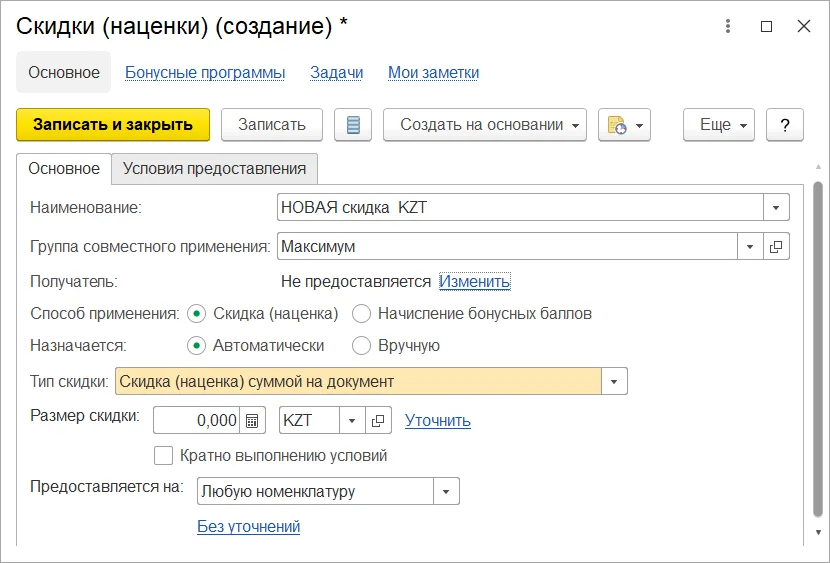Enable Кратно выполнению условий checkbox
The height and width of the screenshot is (563, 830).
pos(163,456)
